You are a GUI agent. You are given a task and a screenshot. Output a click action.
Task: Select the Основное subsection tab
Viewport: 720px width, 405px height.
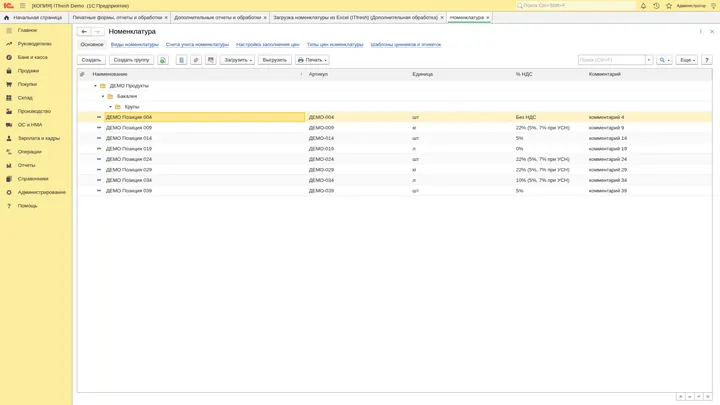(x=92, y=45)
